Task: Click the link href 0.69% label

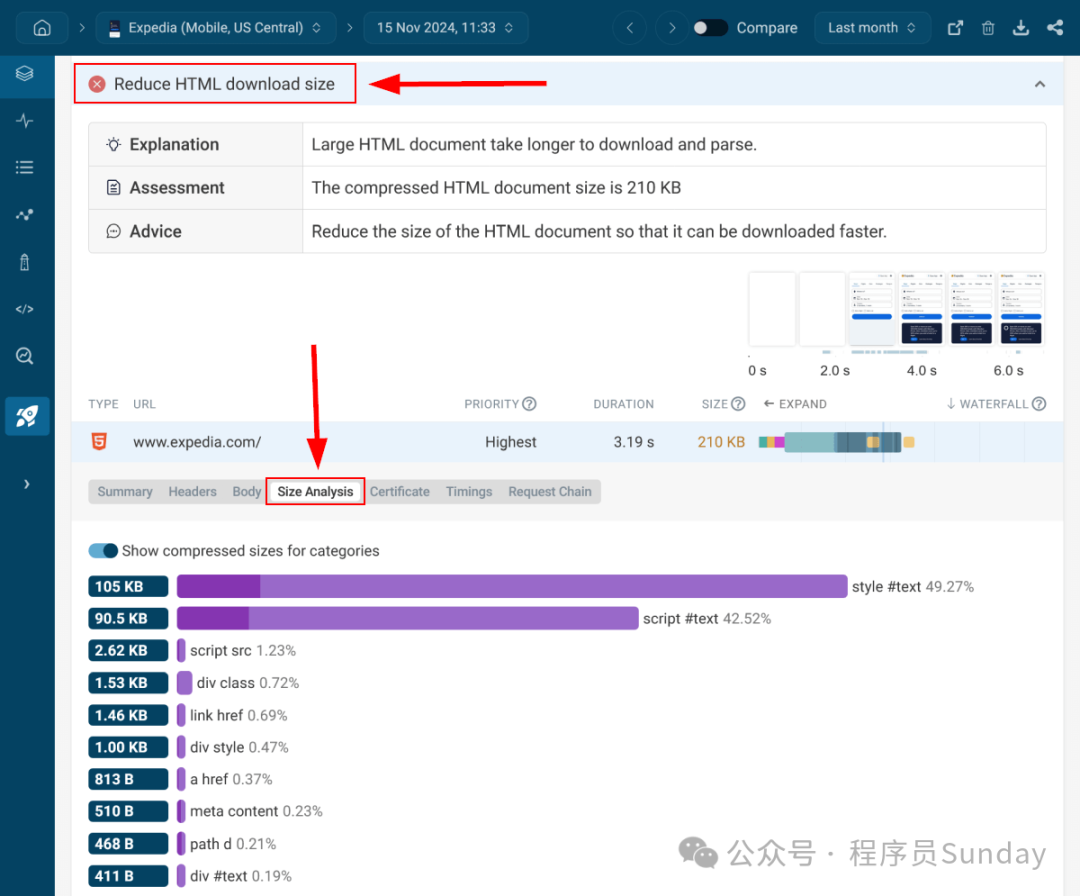Action: [x=238, y=716]
